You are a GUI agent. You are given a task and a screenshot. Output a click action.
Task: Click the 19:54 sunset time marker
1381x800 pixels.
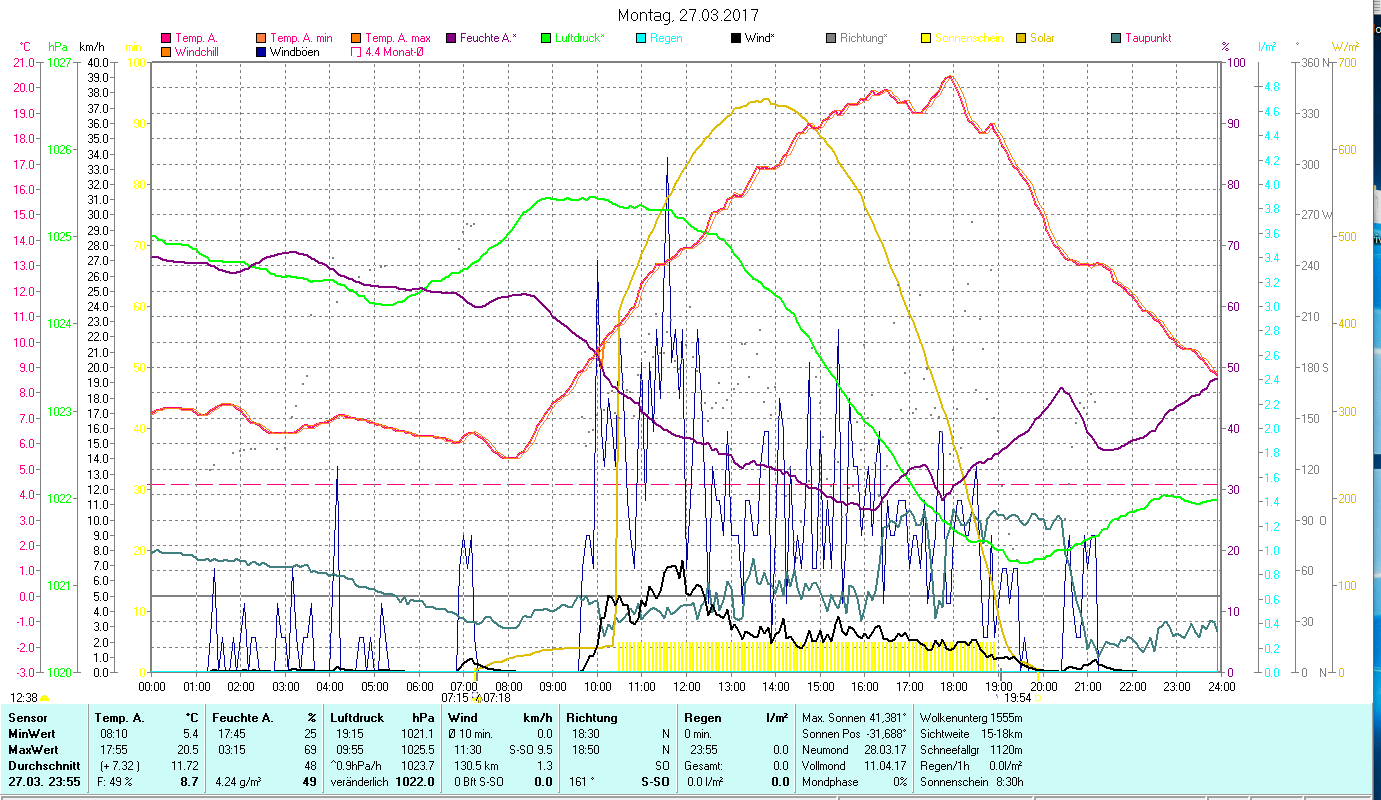[1018, 698]
